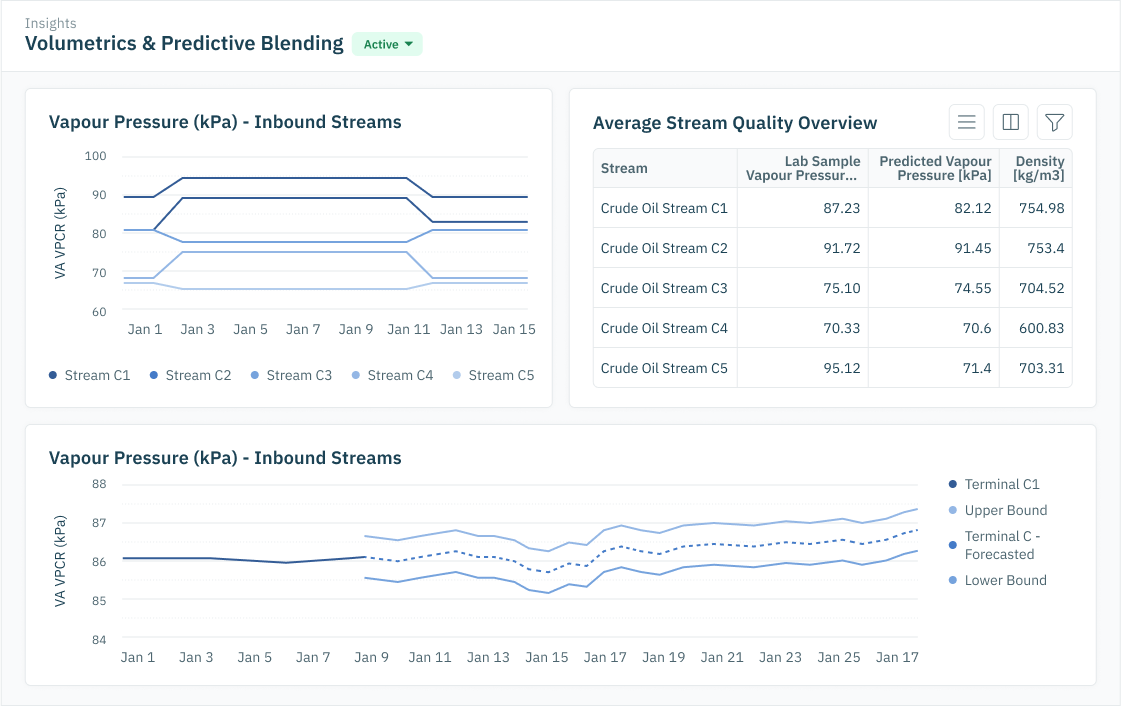Toggle Stream C4 legend entry
Image resolution: width=1121 pixels, height=706 pixels.
pos(392,375)
